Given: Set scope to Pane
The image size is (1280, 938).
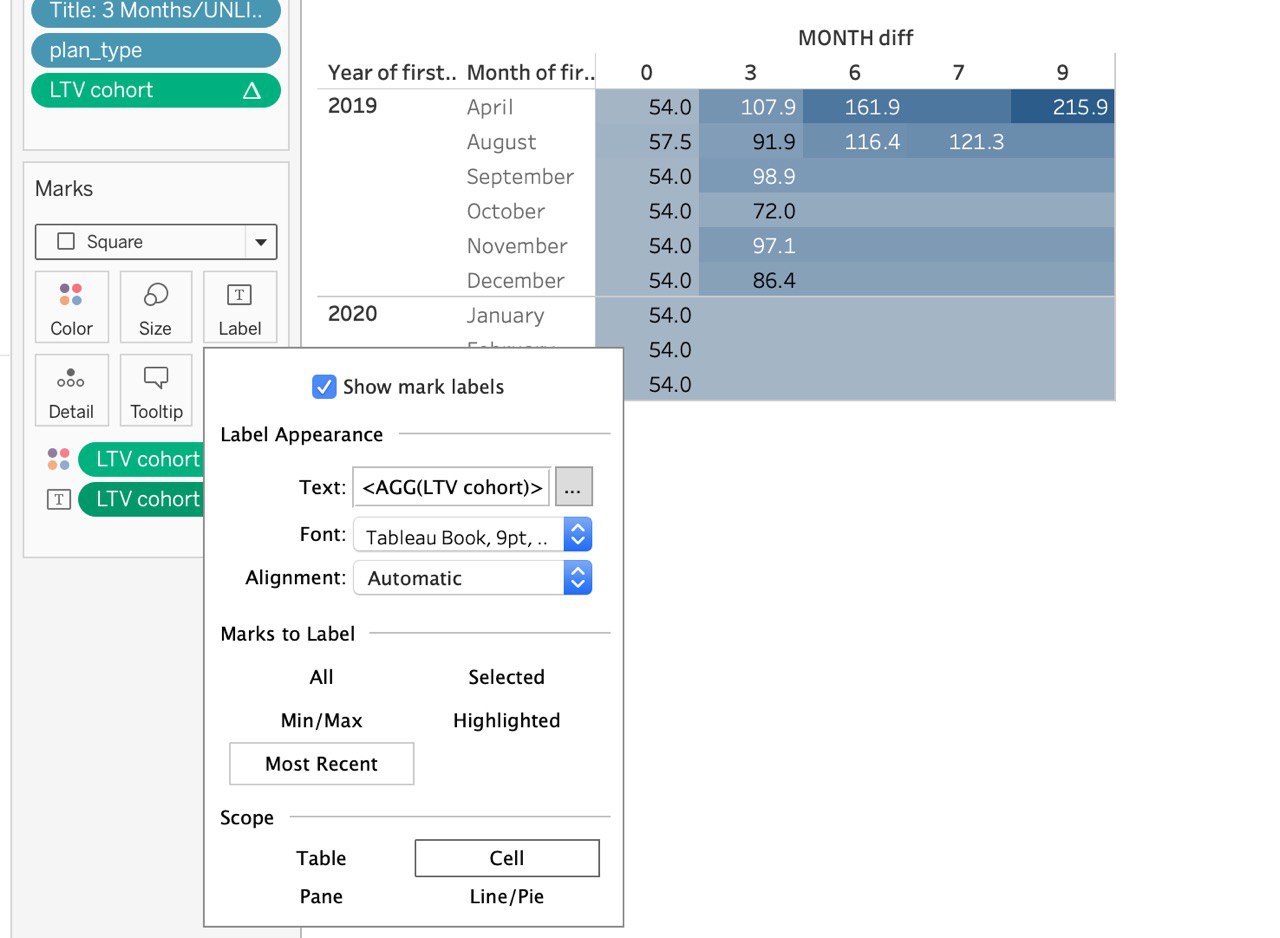Looking at the screenshot, I should 321,897.
